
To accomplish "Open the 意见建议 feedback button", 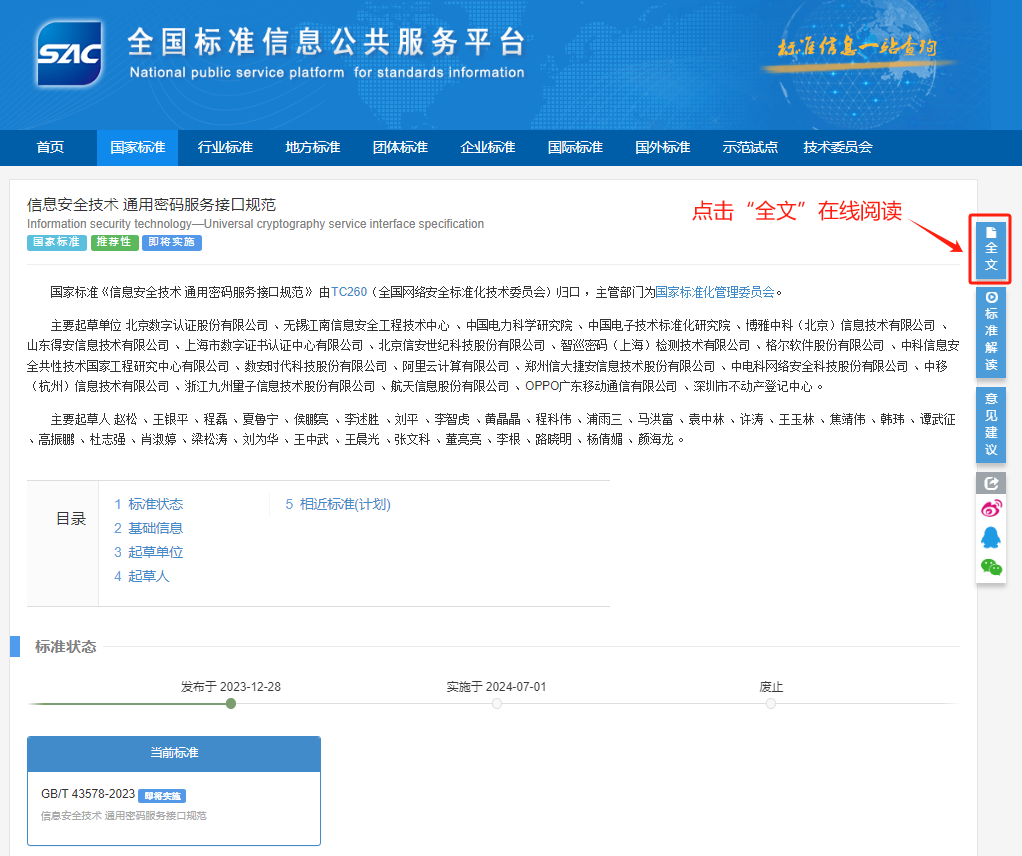I will [x=990, y=425].
